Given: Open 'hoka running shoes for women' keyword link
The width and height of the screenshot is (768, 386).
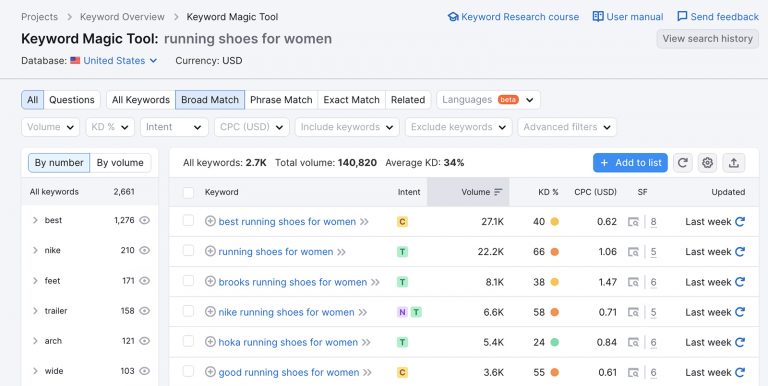Looking at the screenshot, I should (288, 342).
